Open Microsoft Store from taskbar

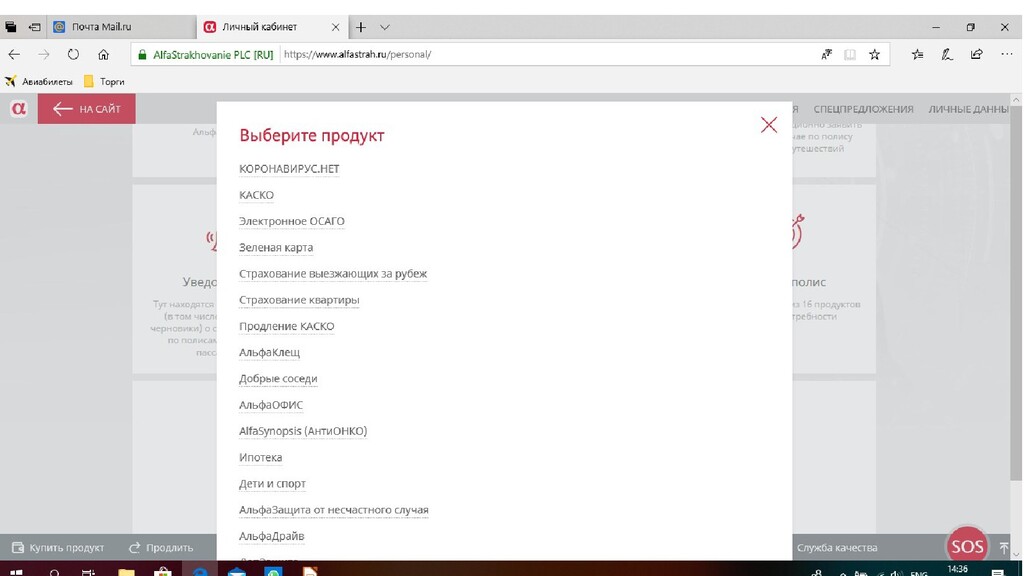coord(163,572)
